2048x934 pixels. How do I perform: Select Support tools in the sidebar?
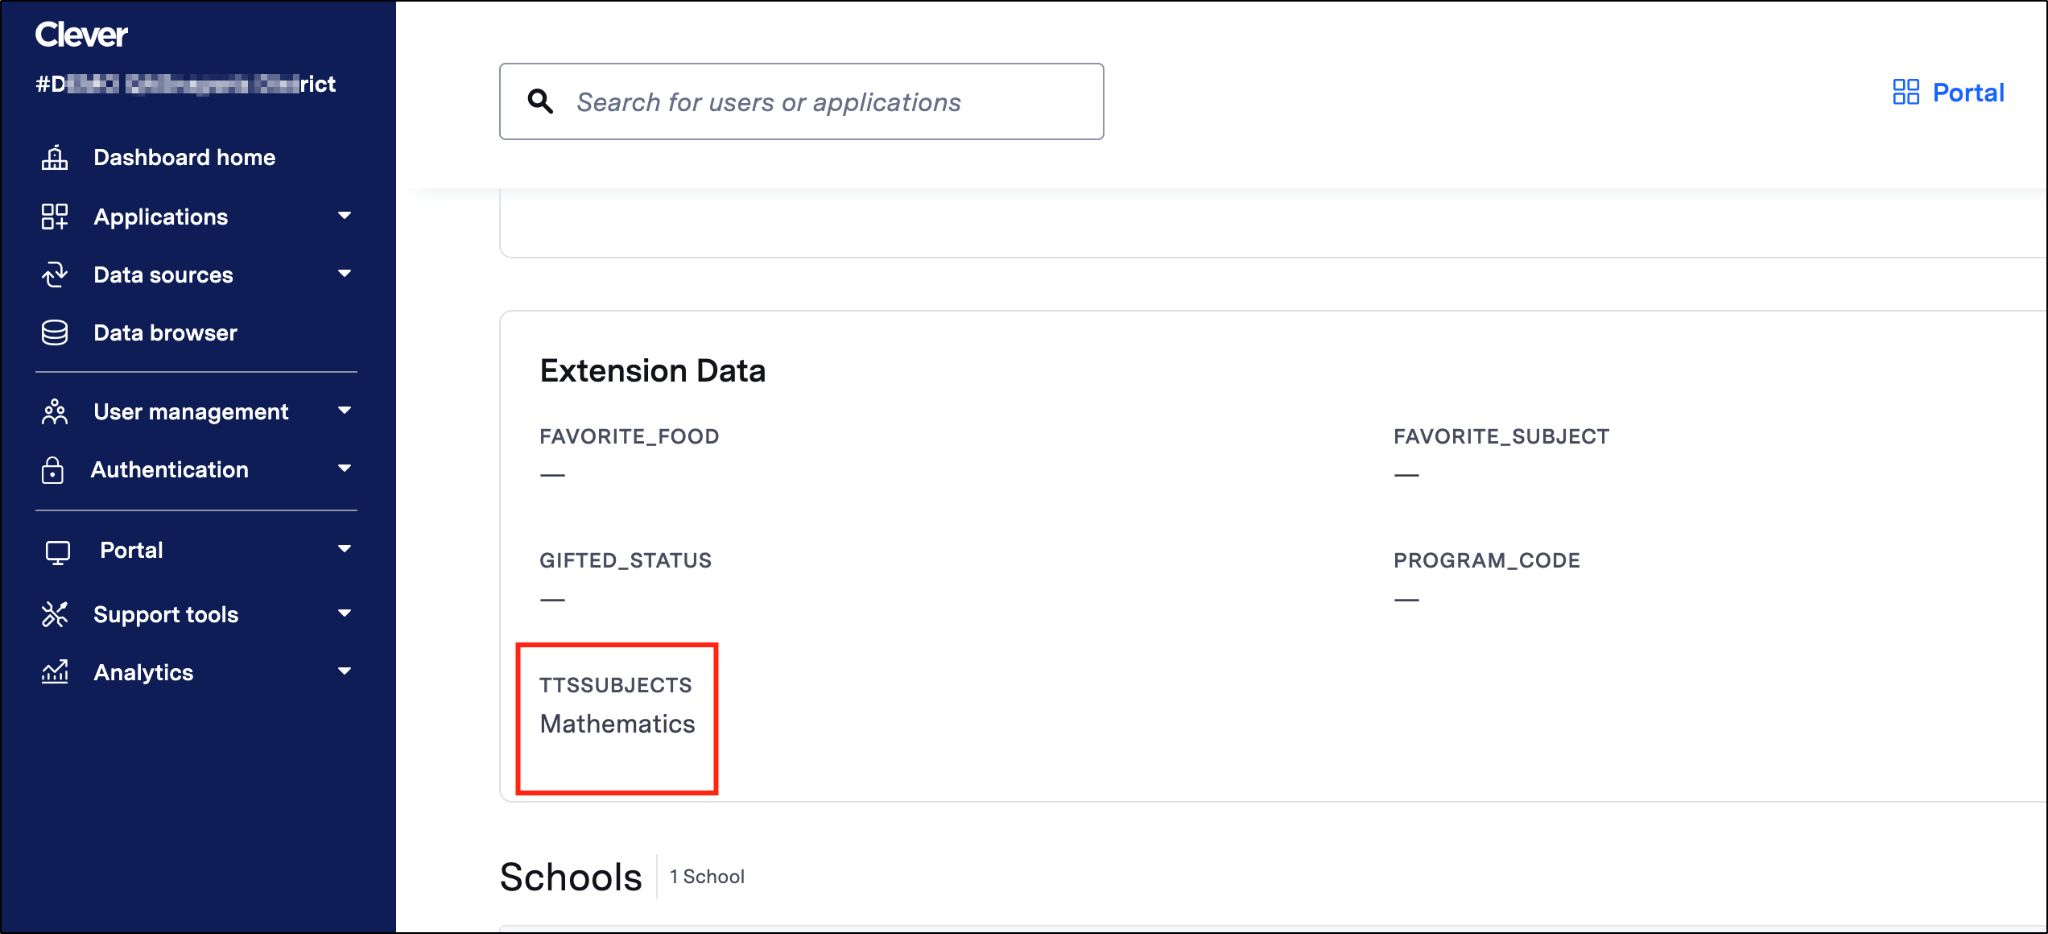click(x=166, y=615)
